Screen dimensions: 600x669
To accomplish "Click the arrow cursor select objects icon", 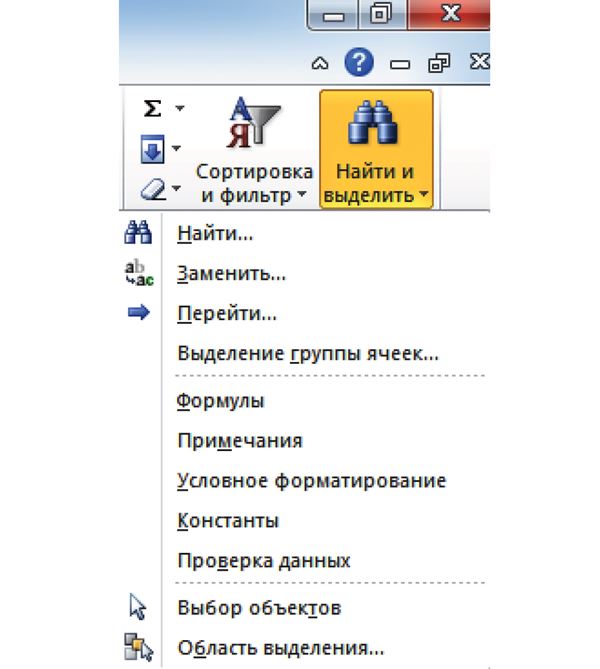I will tap(138, 606).
